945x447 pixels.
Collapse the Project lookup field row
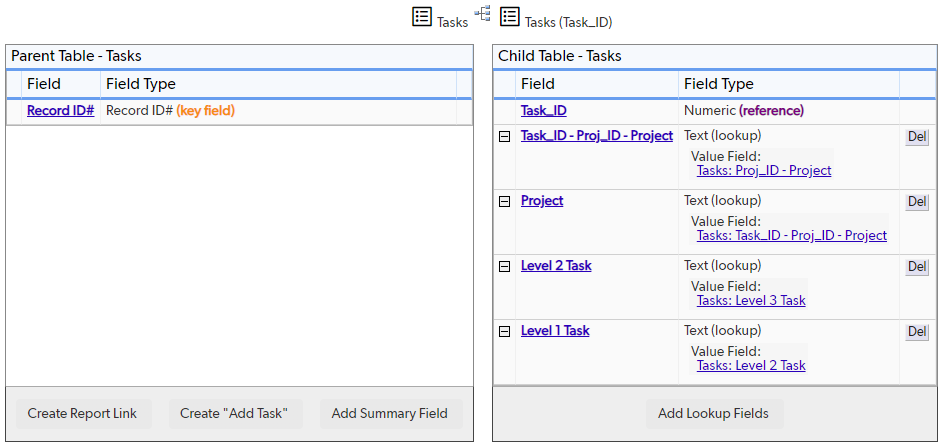click(x=505, y=202)
